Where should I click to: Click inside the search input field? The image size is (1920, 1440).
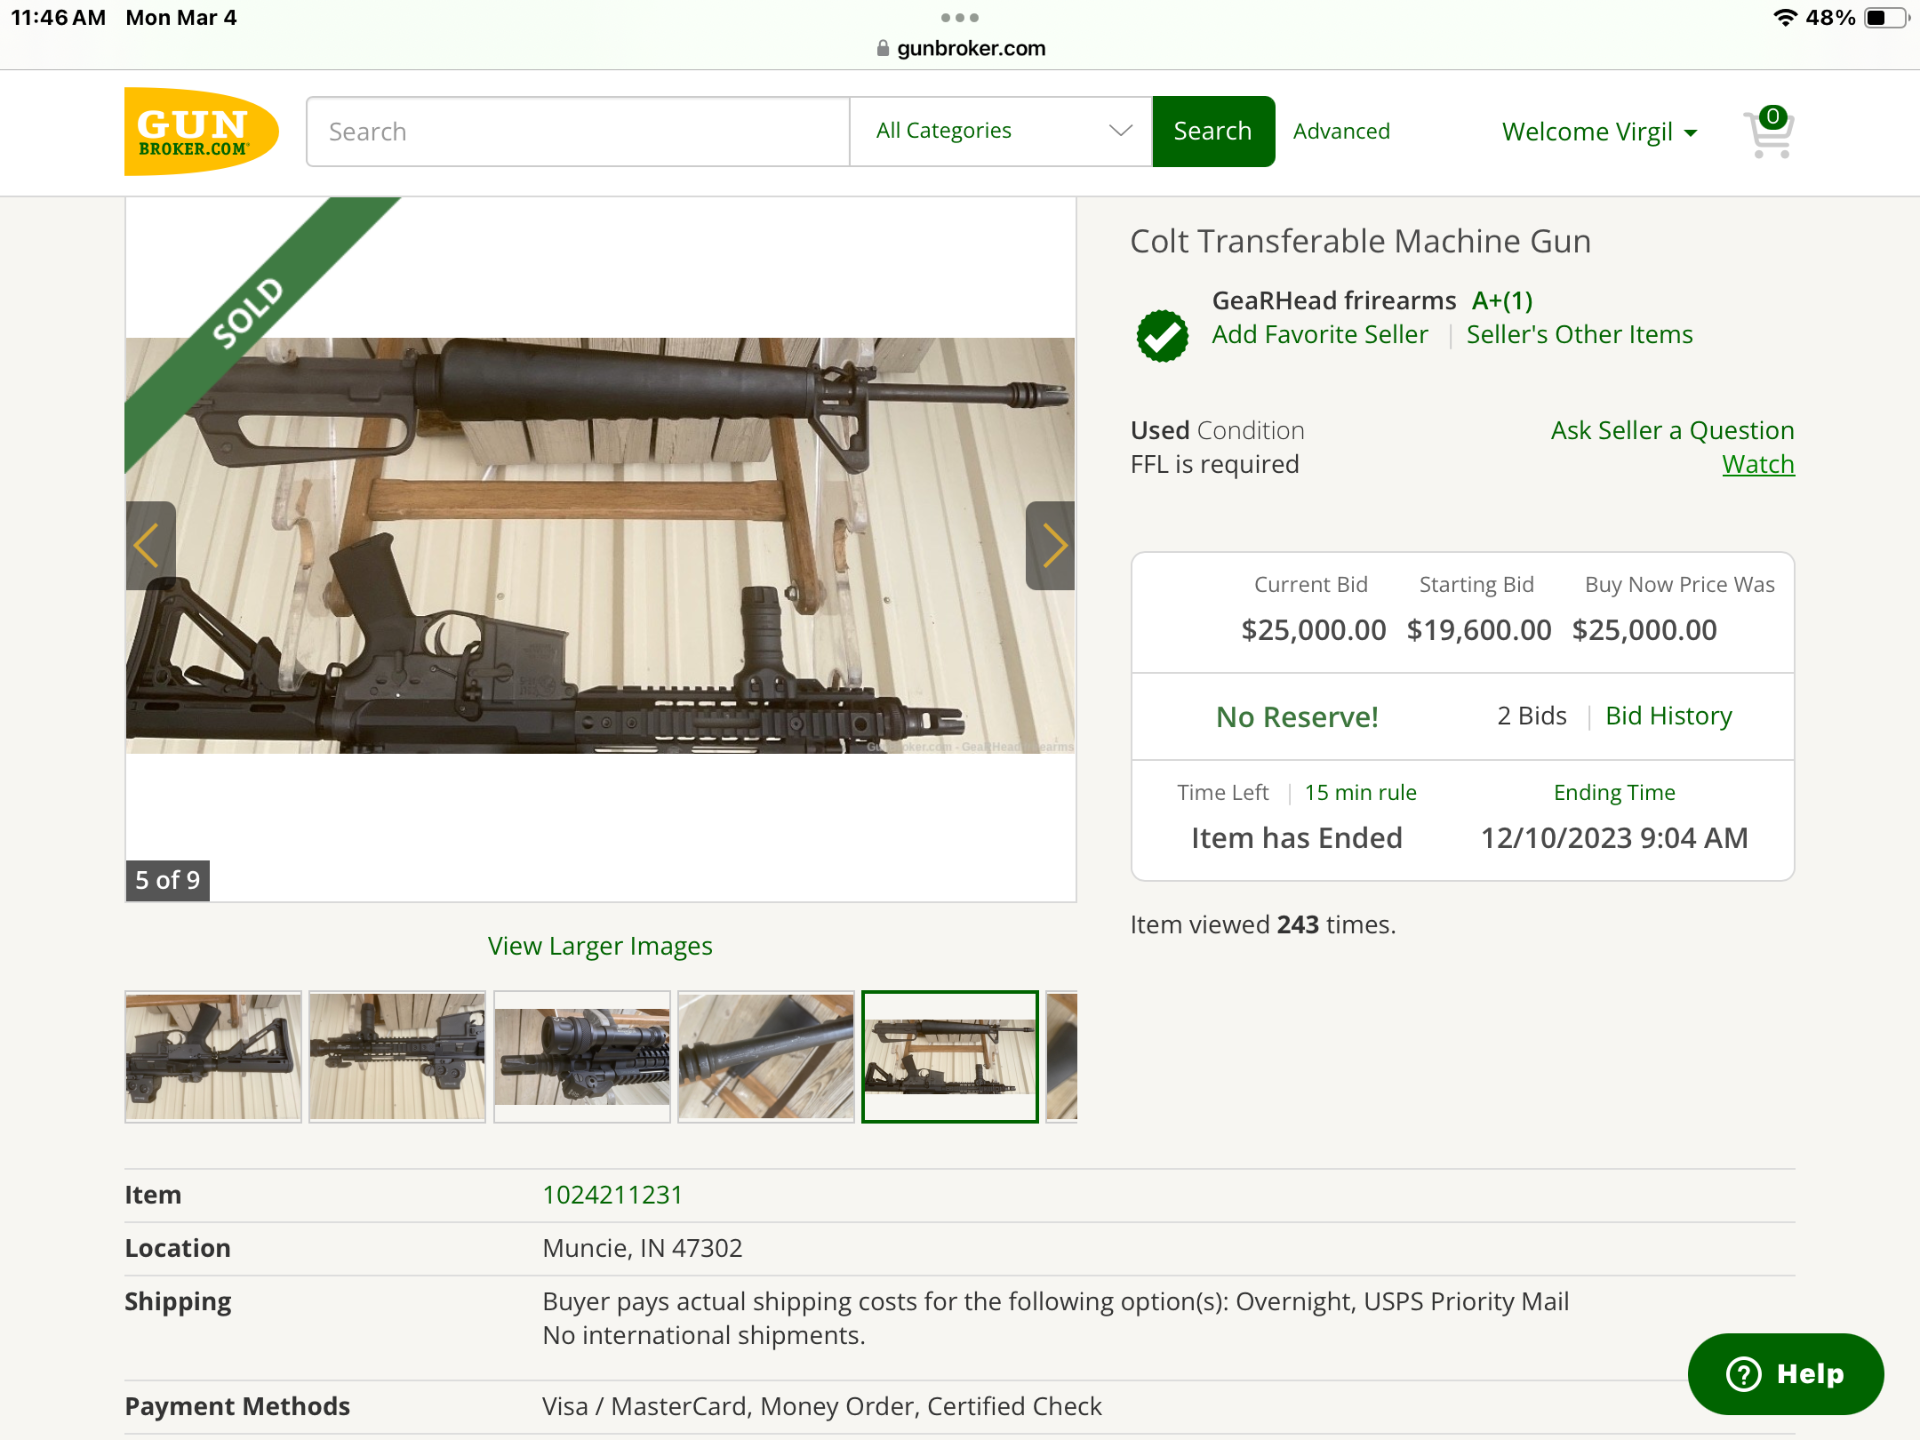577,131
